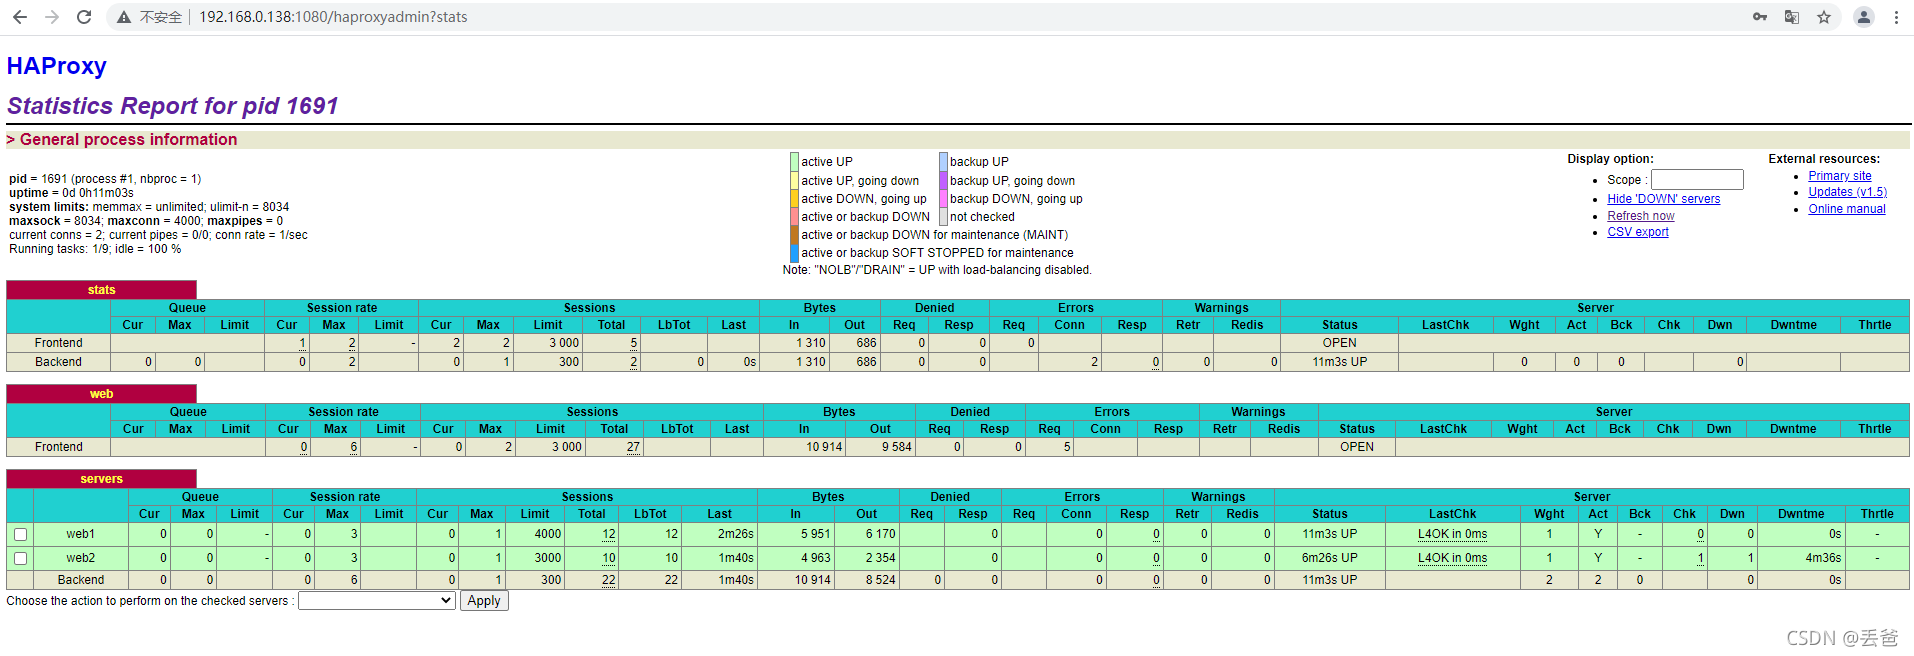Click stats Backend status '11m3s UP'
Viewport: 1914px width, 656px height.
pos(1340,362)
